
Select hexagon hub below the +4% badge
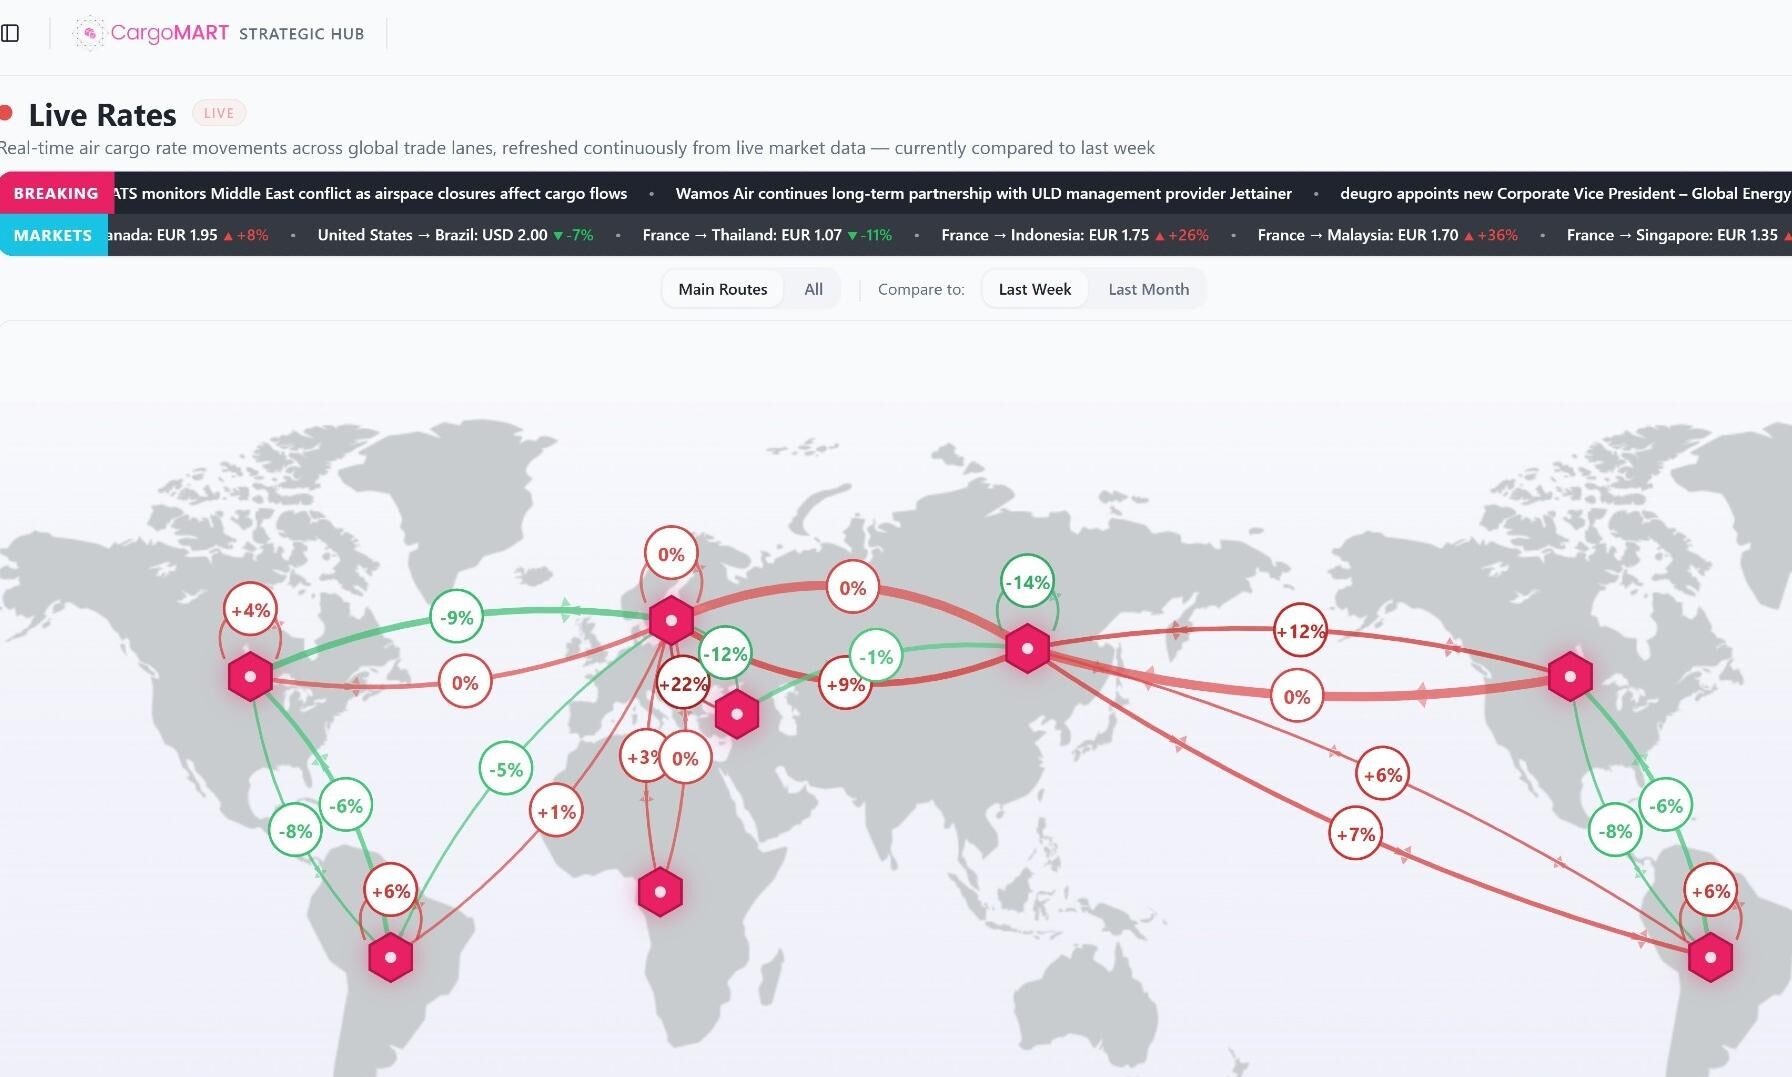pyautogui.click(x=250, y=677)
